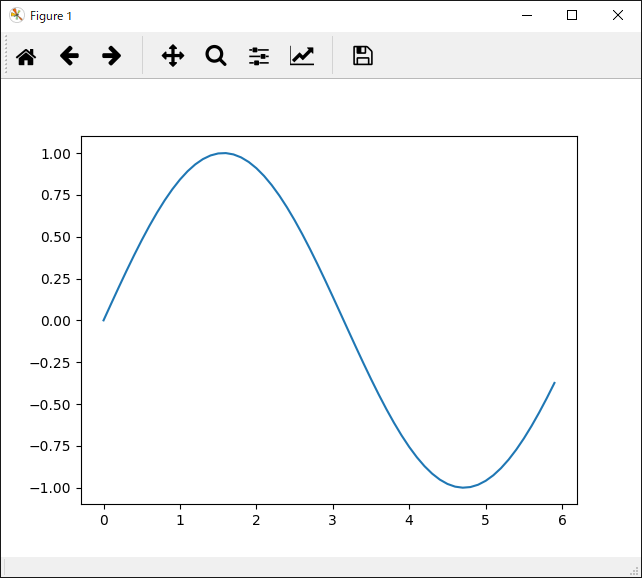Toggle the Zoom to rectangle magnifier tool
The width and height of the screenshot is (642, 578).
[x=216, y=56]
